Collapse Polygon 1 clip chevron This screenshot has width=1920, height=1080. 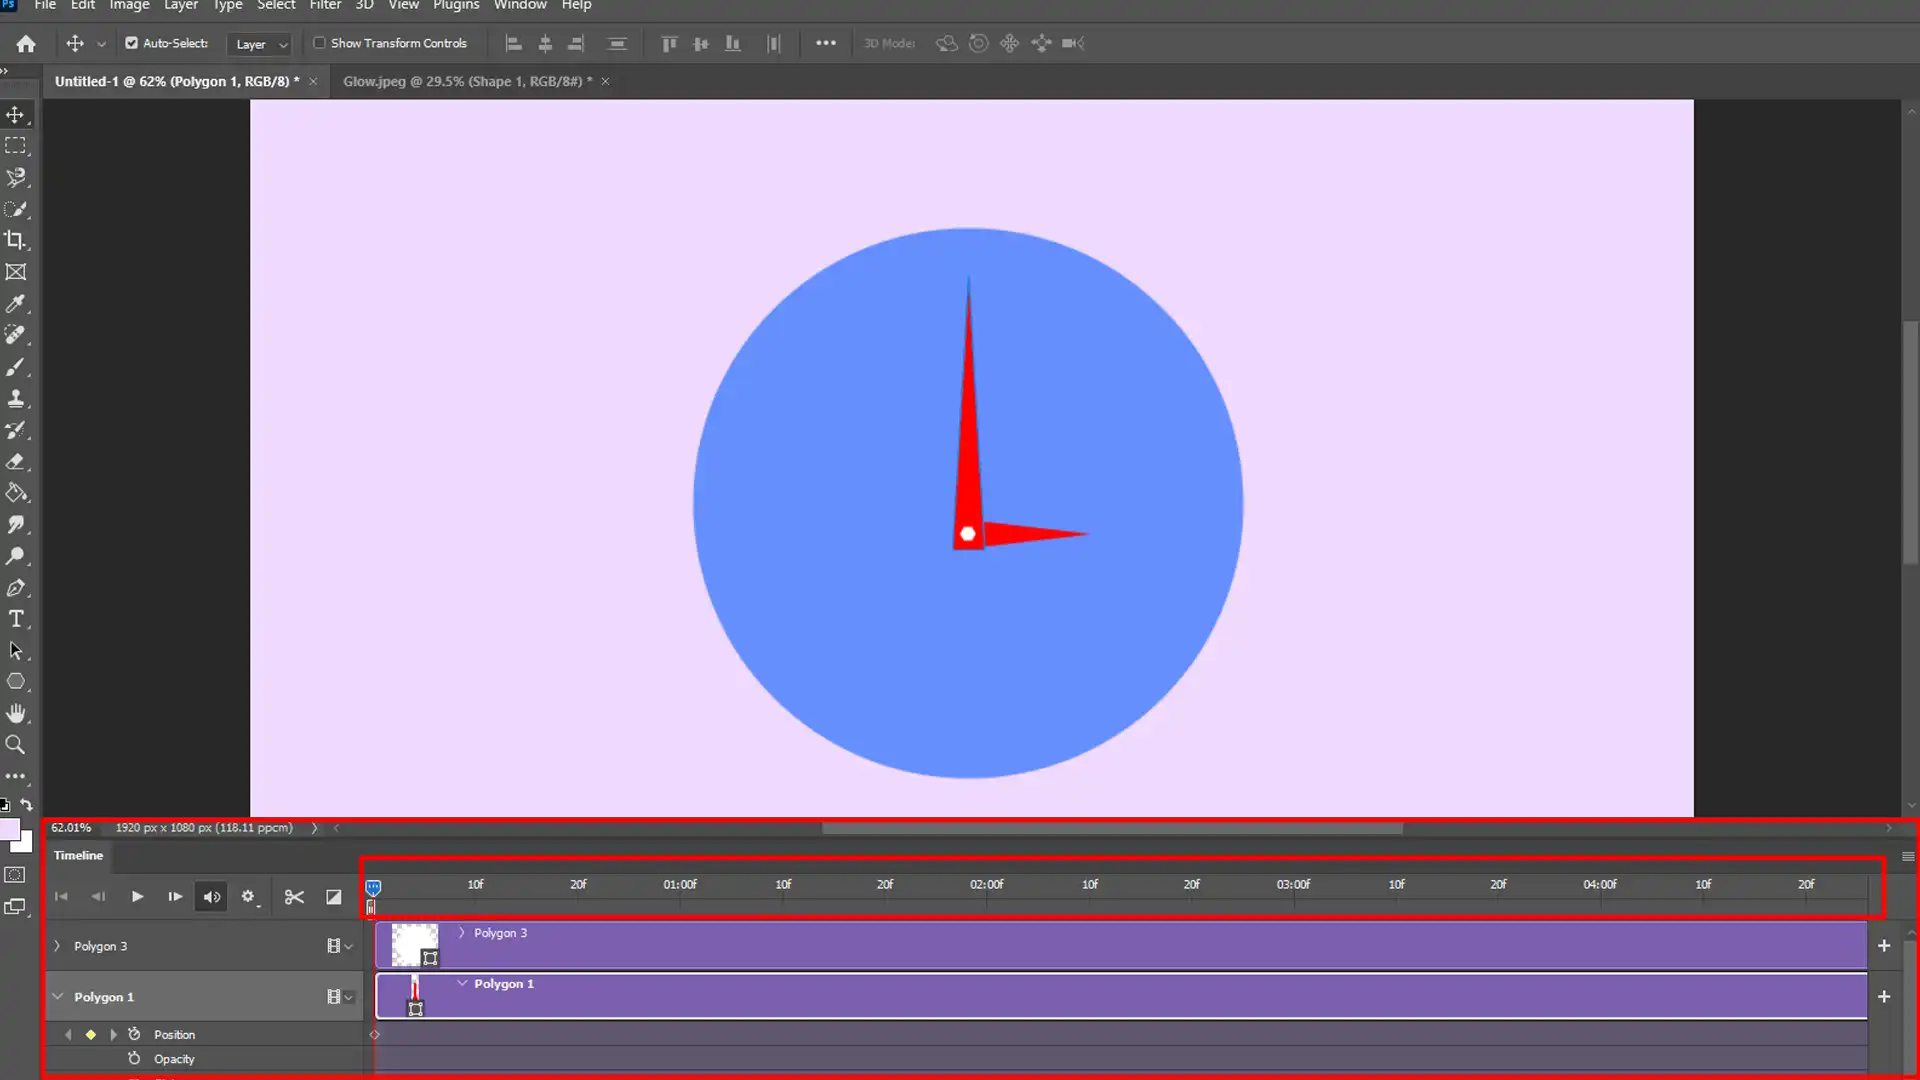[x=462, y=983]
